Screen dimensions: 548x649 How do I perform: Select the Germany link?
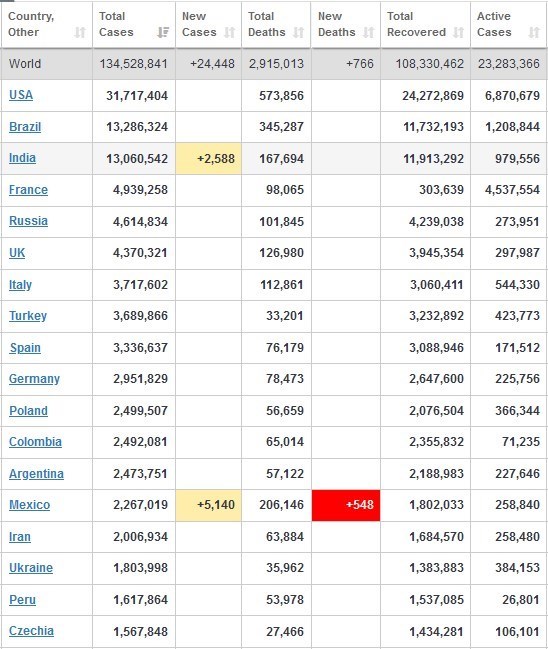34,379
